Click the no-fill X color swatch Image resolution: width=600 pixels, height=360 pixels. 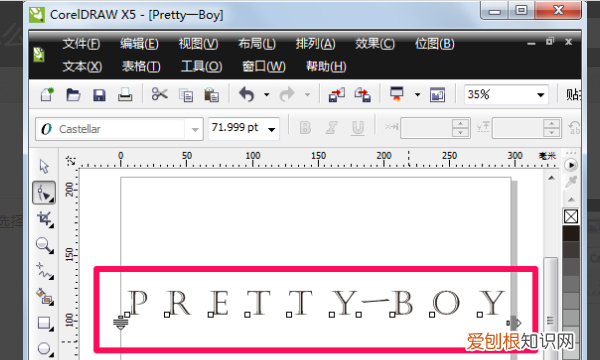tap(571, 217)
